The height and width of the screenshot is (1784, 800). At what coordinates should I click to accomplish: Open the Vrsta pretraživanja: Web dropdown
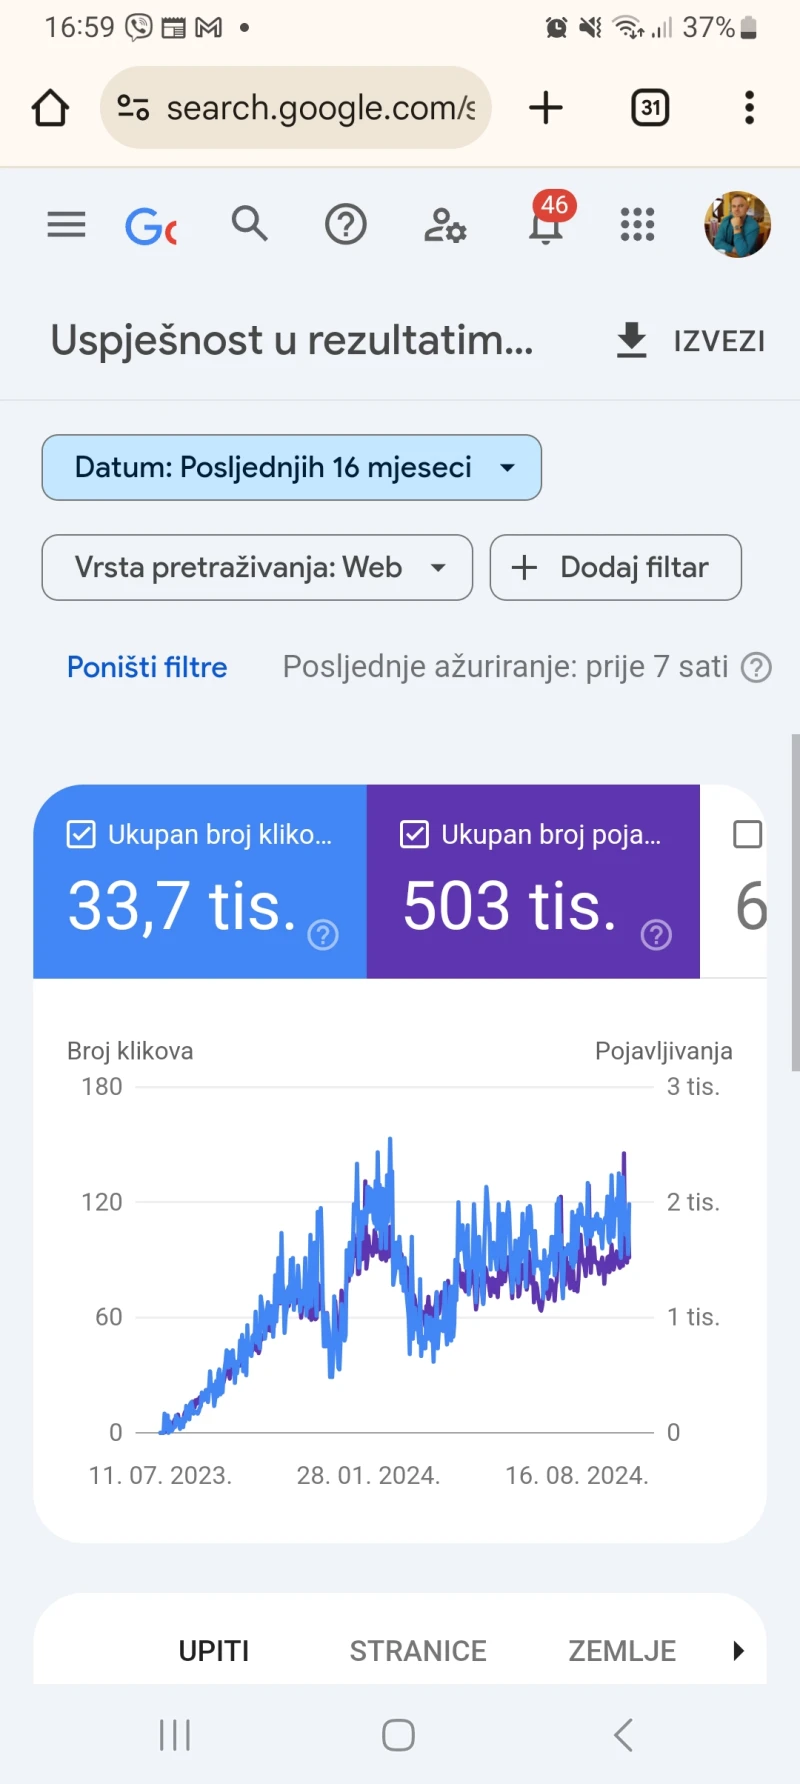click(x=256, y=567)
